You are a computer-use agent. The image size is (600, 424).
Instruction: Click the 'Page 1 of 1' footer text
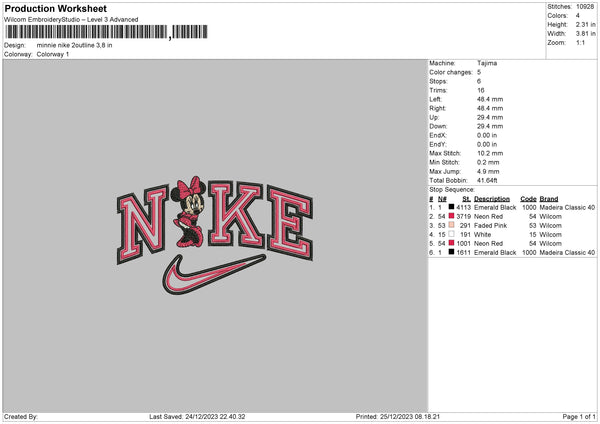coord(579,417)
